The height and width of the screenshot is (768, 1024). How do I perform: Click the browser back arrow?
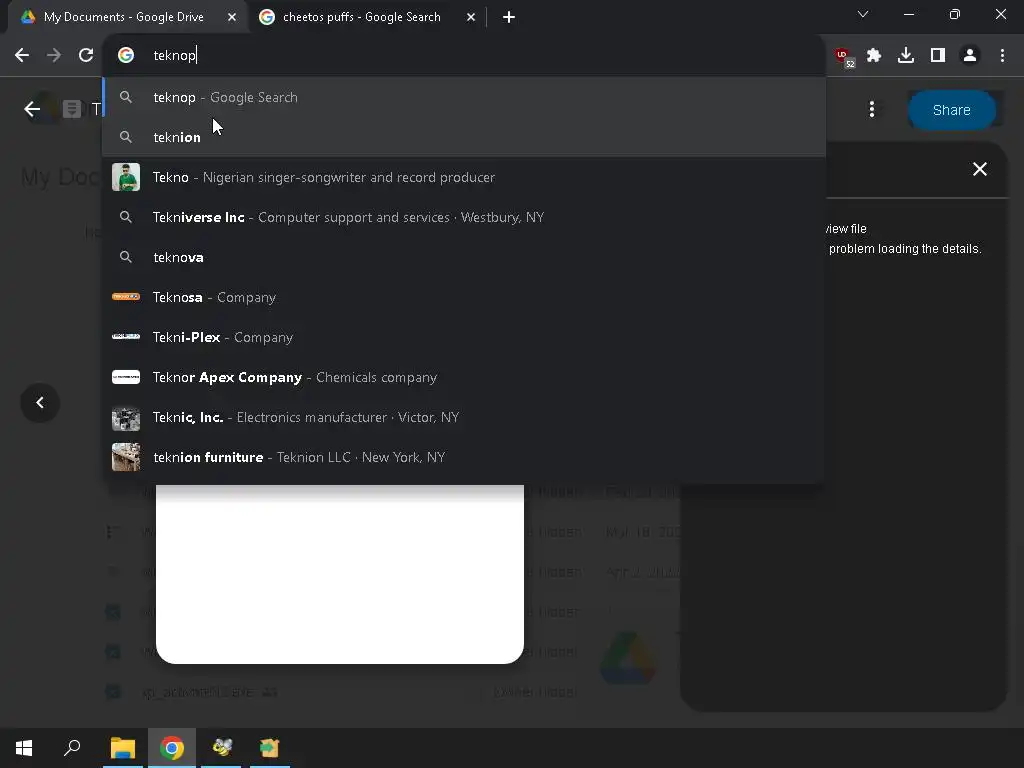point(22,56)
